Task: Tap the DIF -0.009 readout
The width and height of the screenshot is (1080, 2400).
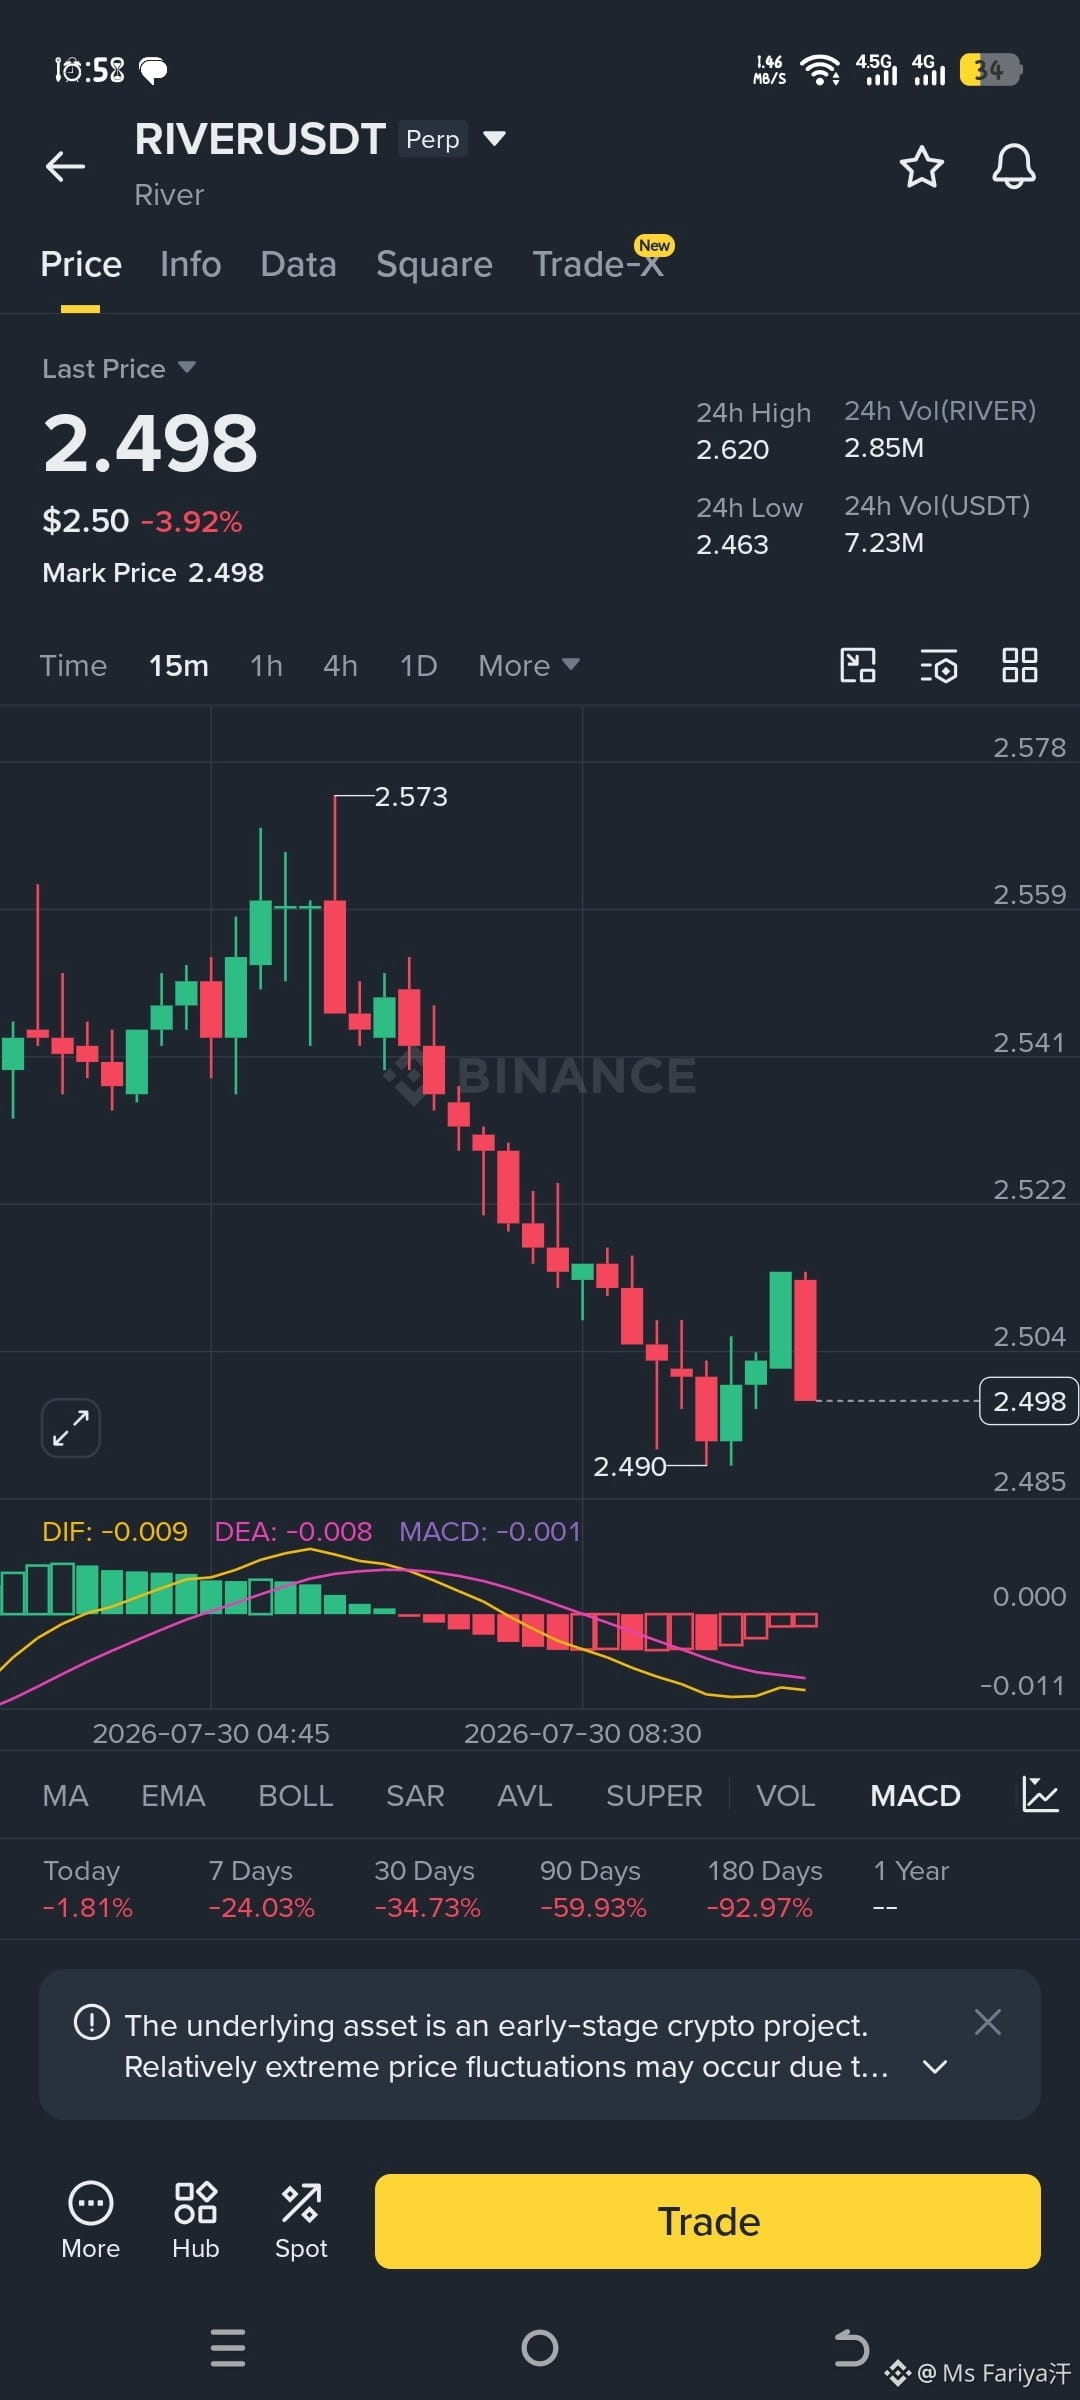Action: [115, 1532]
